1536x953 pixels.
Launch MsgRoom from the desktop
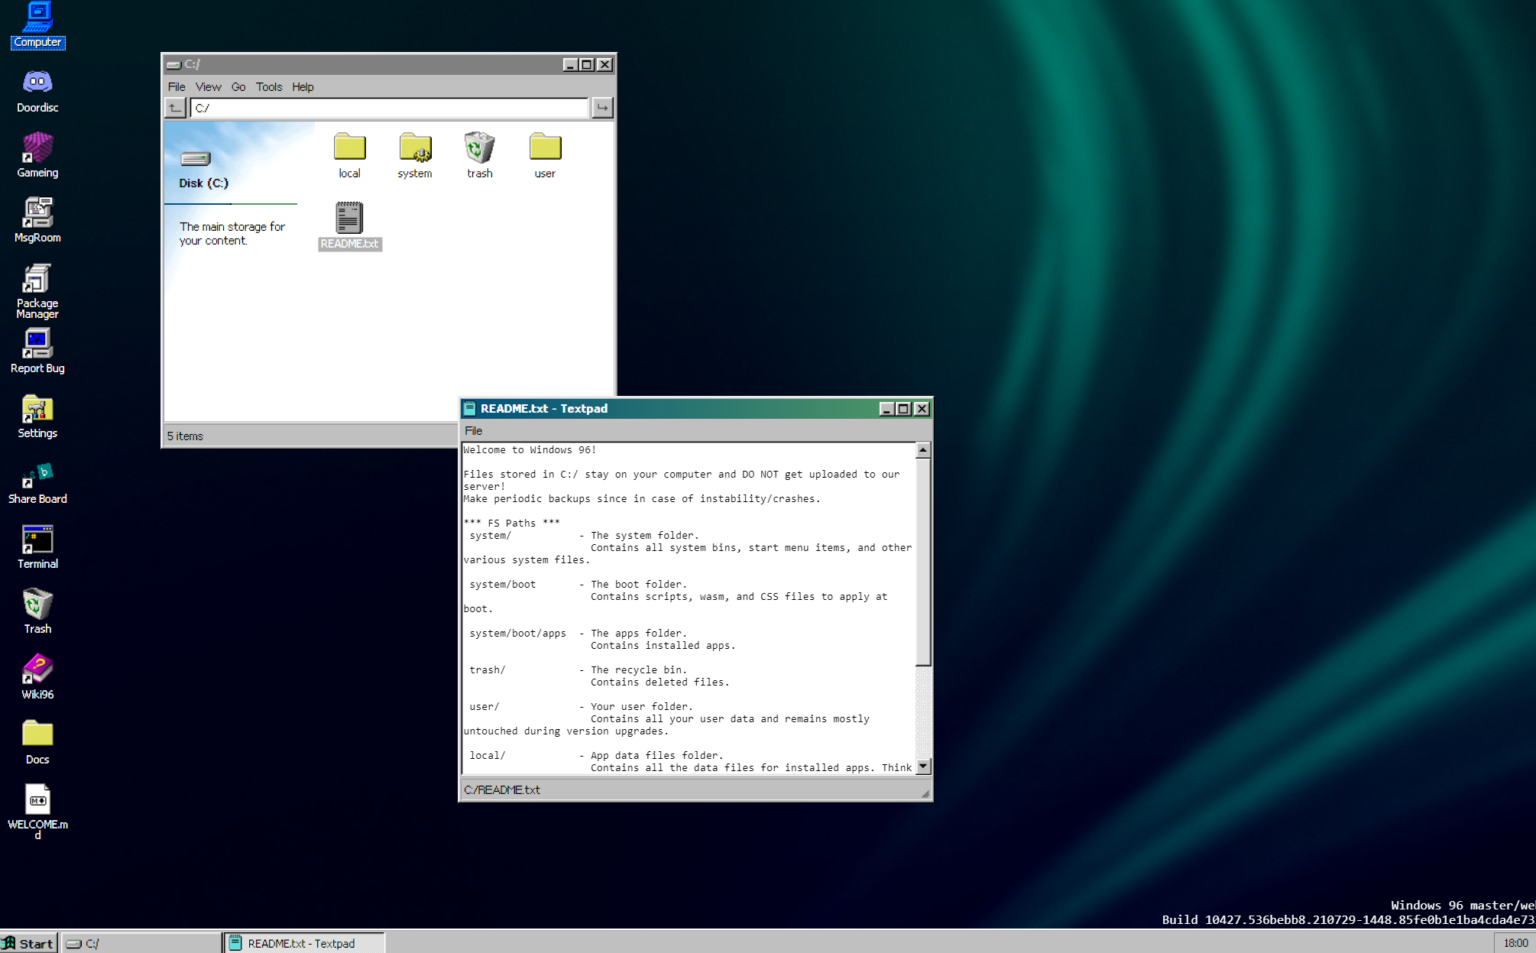coord(37,221)
